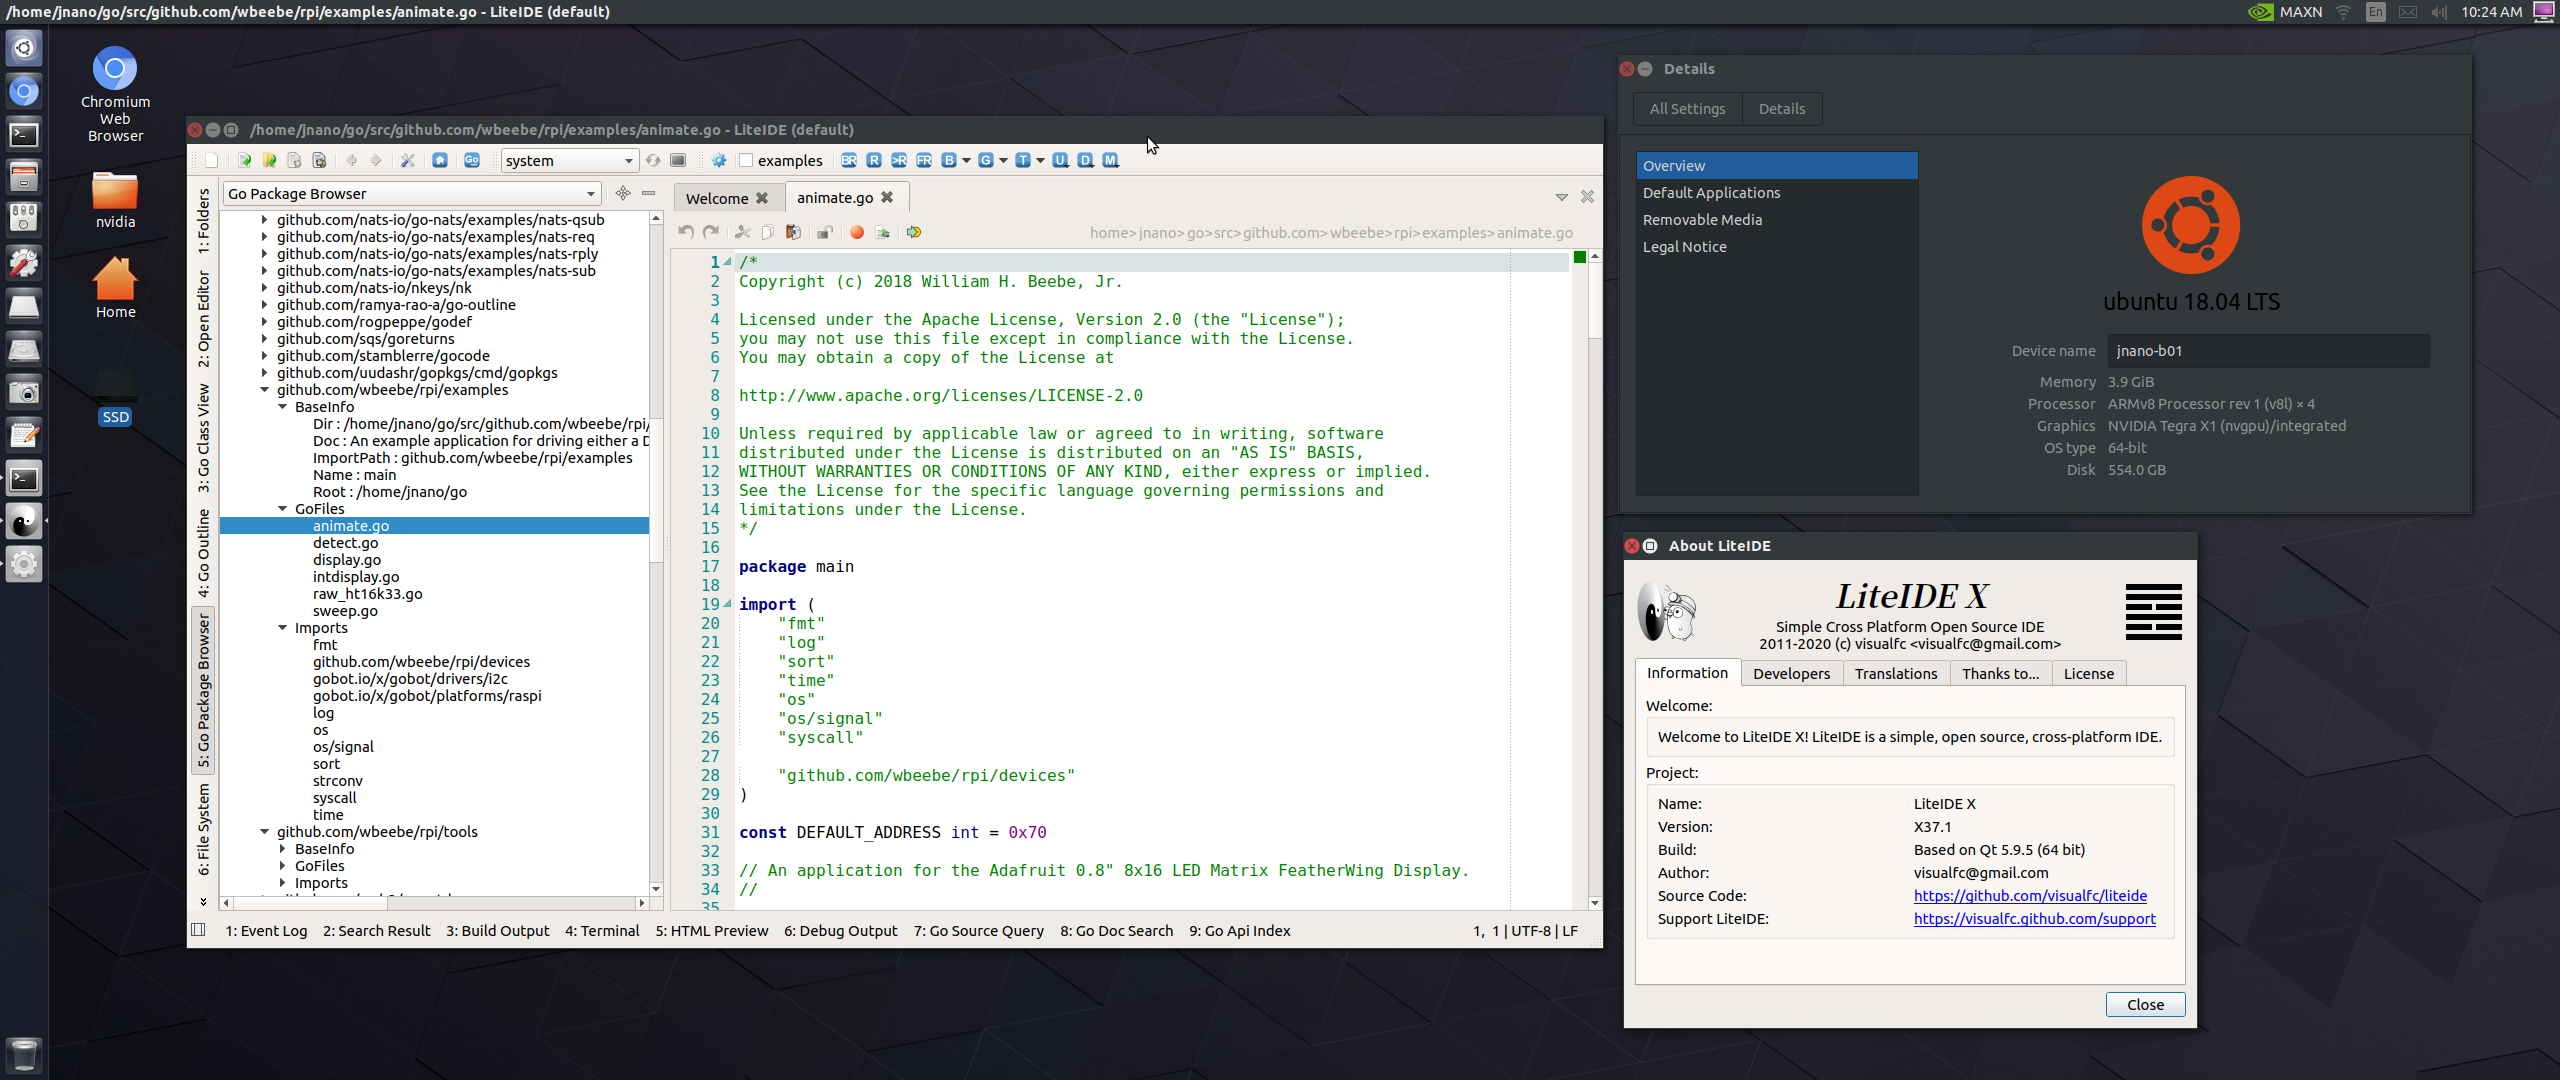Click the Redo icon in editor toolbar
This screenshot has height=1080, width=2560.
tap(711, 232)
